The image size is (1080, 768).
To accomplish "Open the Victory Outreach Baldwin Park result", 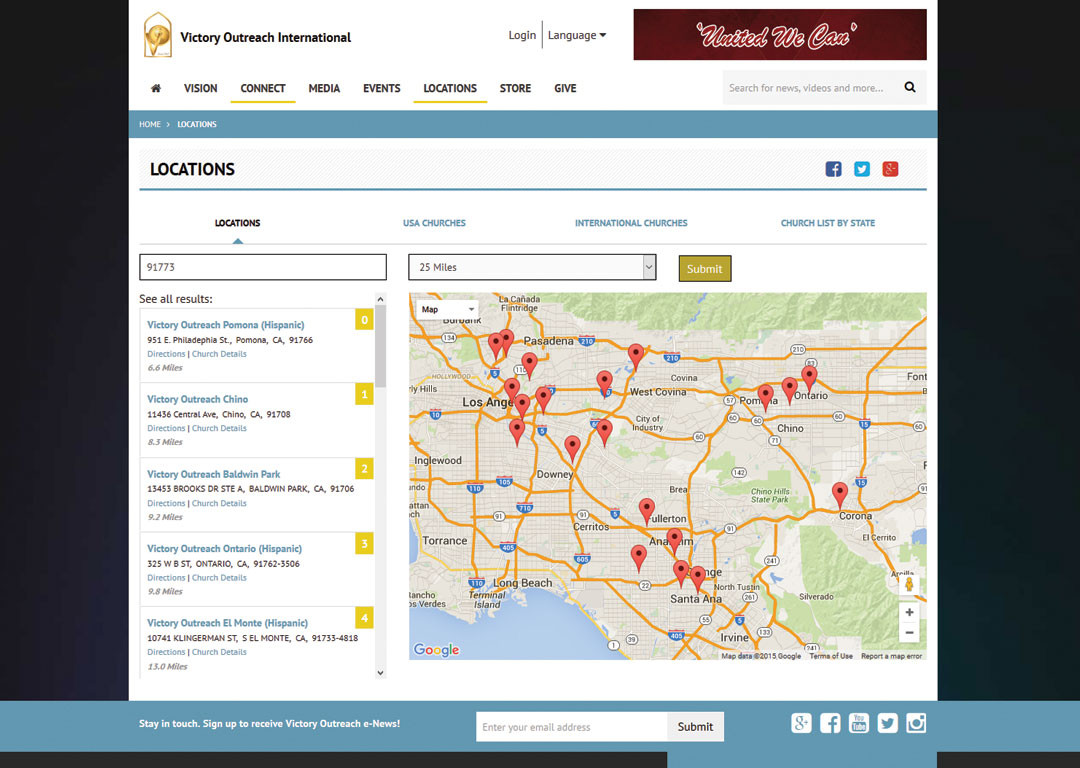I will click(214, 474).
